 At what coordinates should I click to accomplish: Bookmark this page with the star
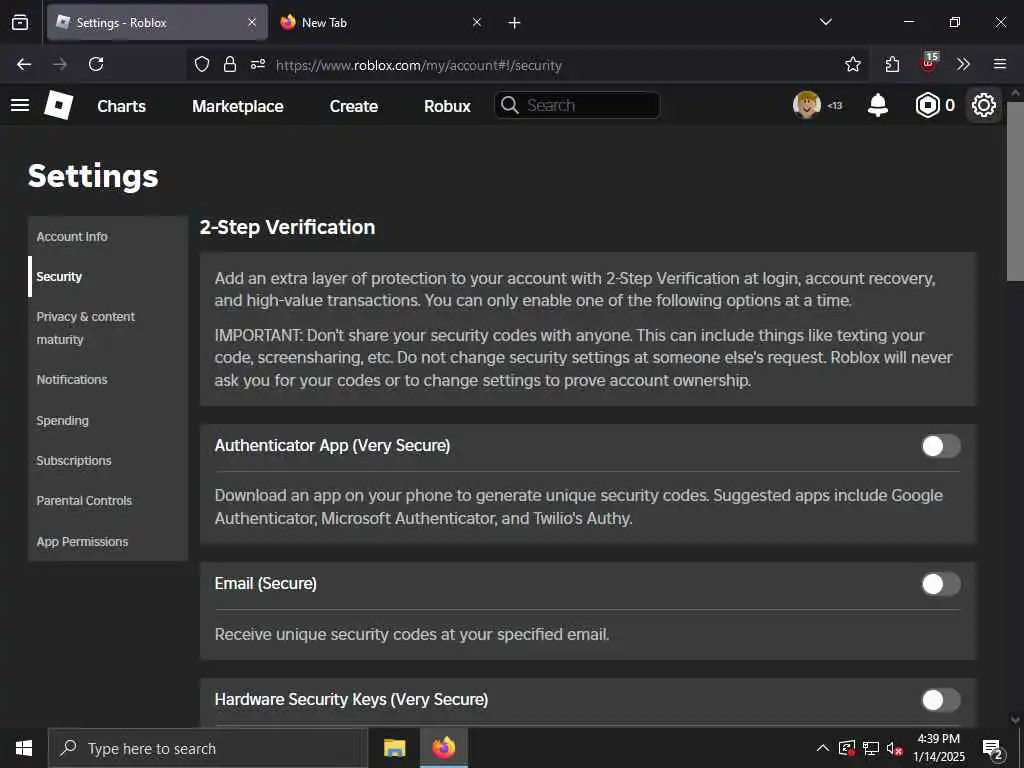(x=852, y=64)
